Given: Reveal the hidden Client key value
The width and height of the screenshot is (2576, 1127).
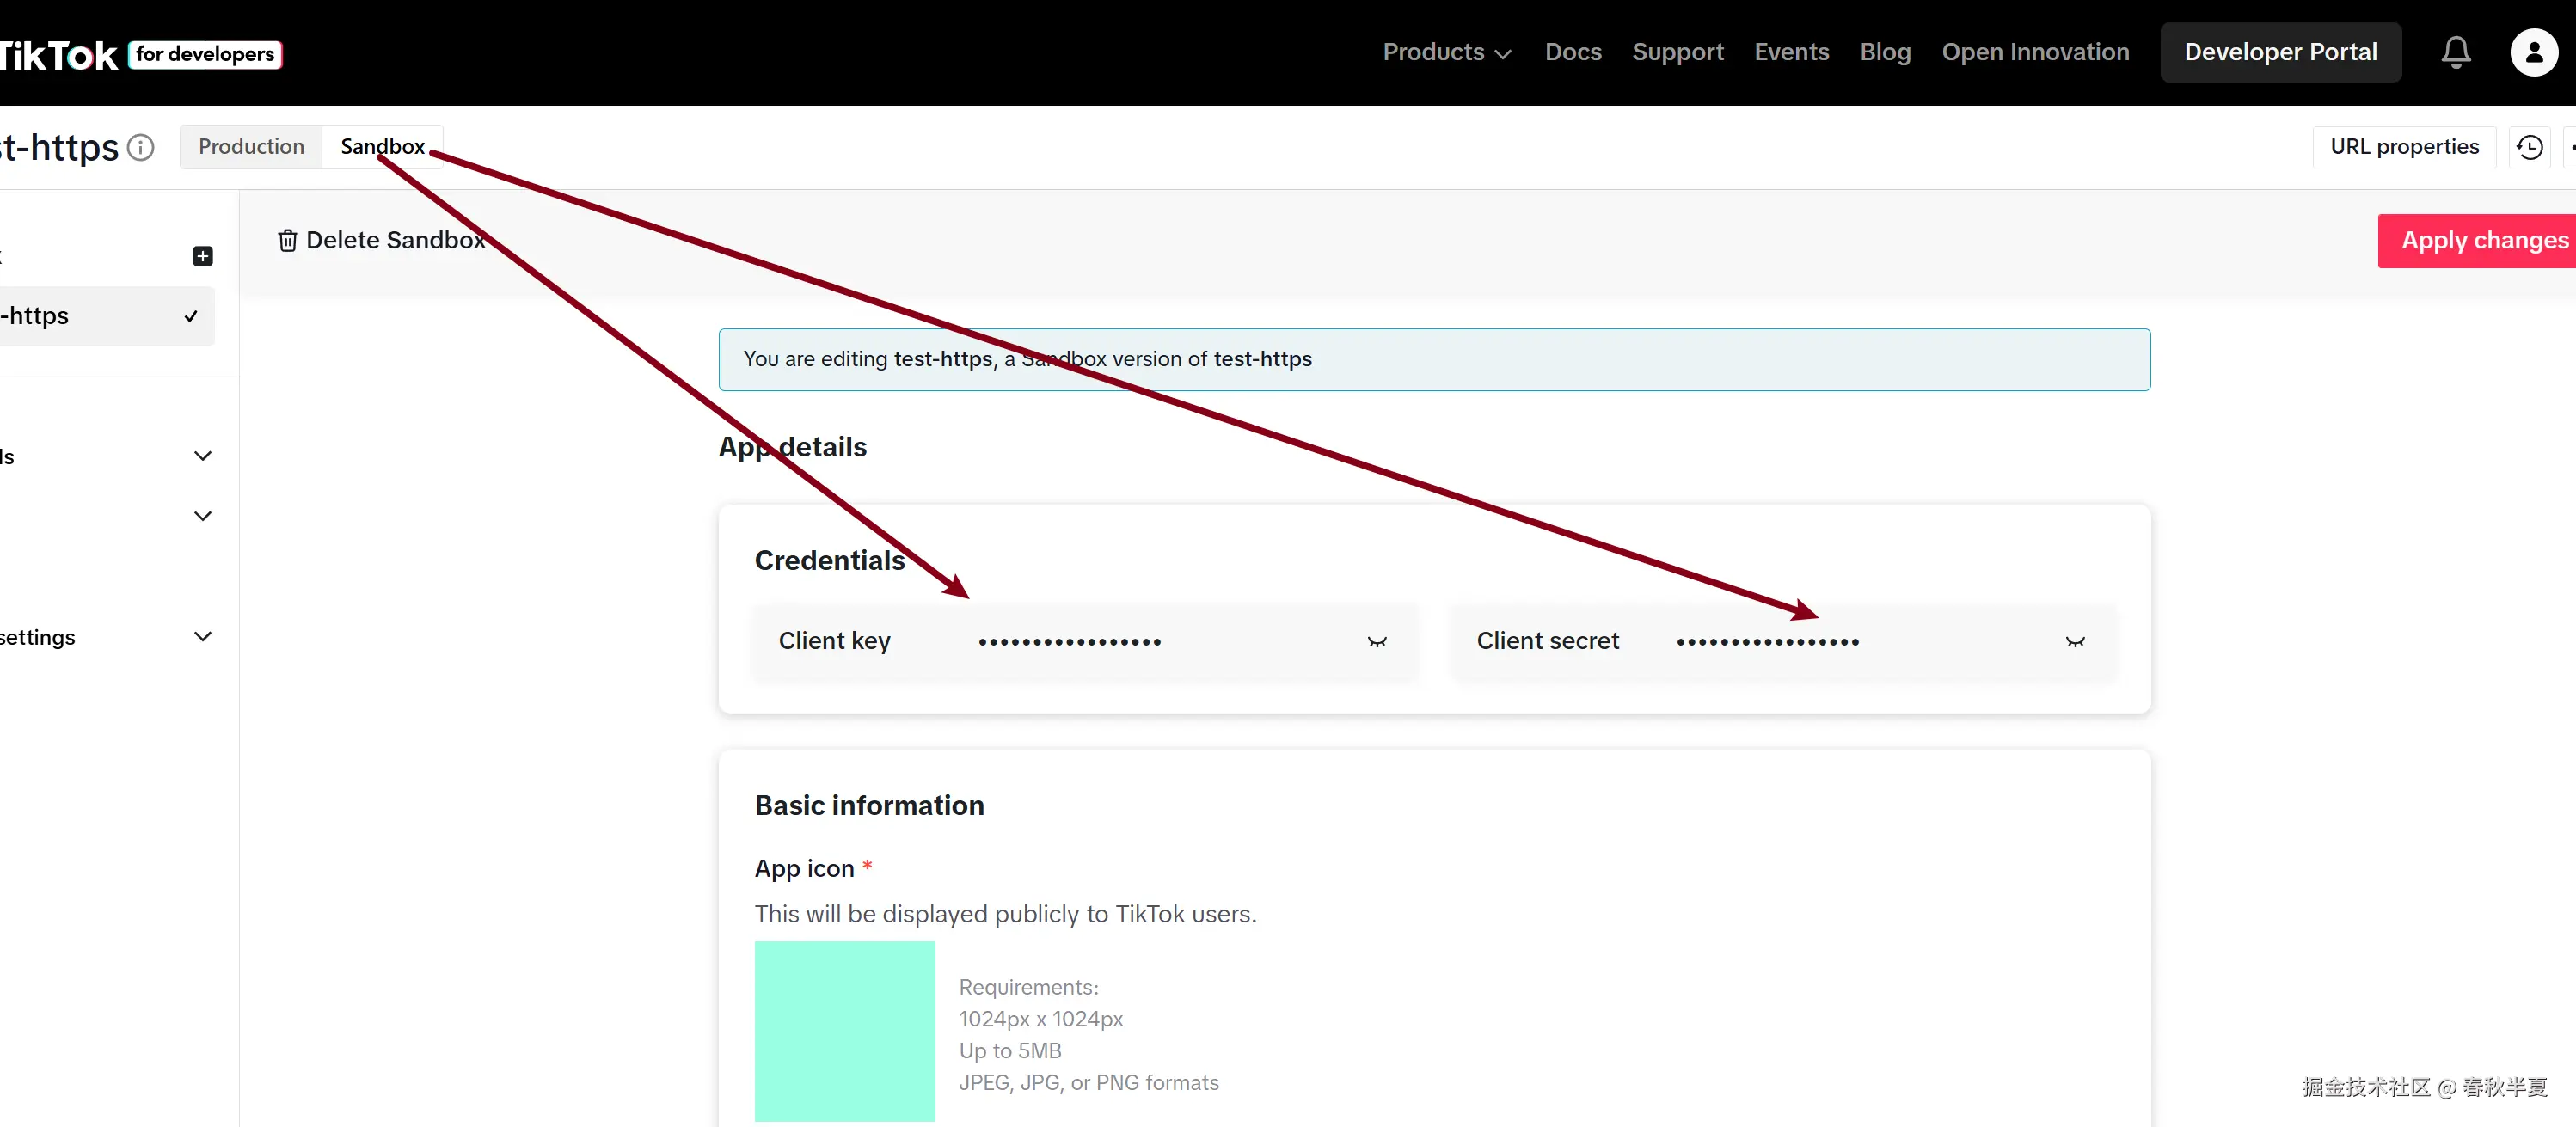Looking at the screenshot, I should (x=1377, y=643).
